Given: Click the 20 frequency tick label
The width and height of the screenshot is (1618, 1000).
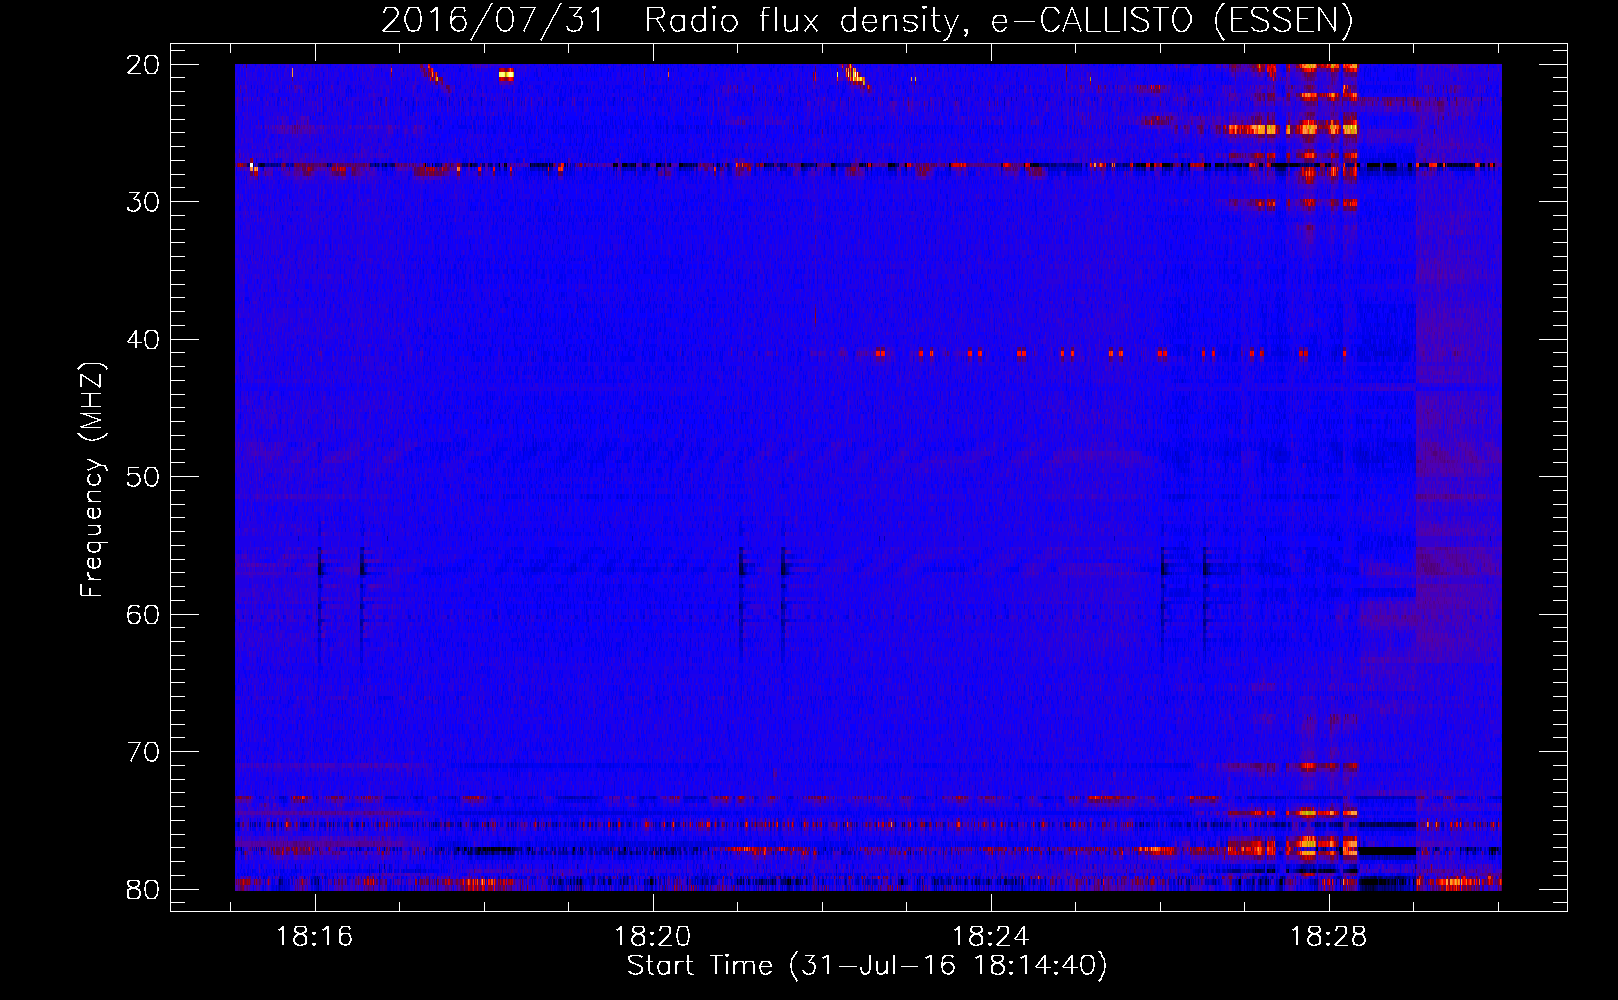Looking at the screenshot, I should (143, 65).
